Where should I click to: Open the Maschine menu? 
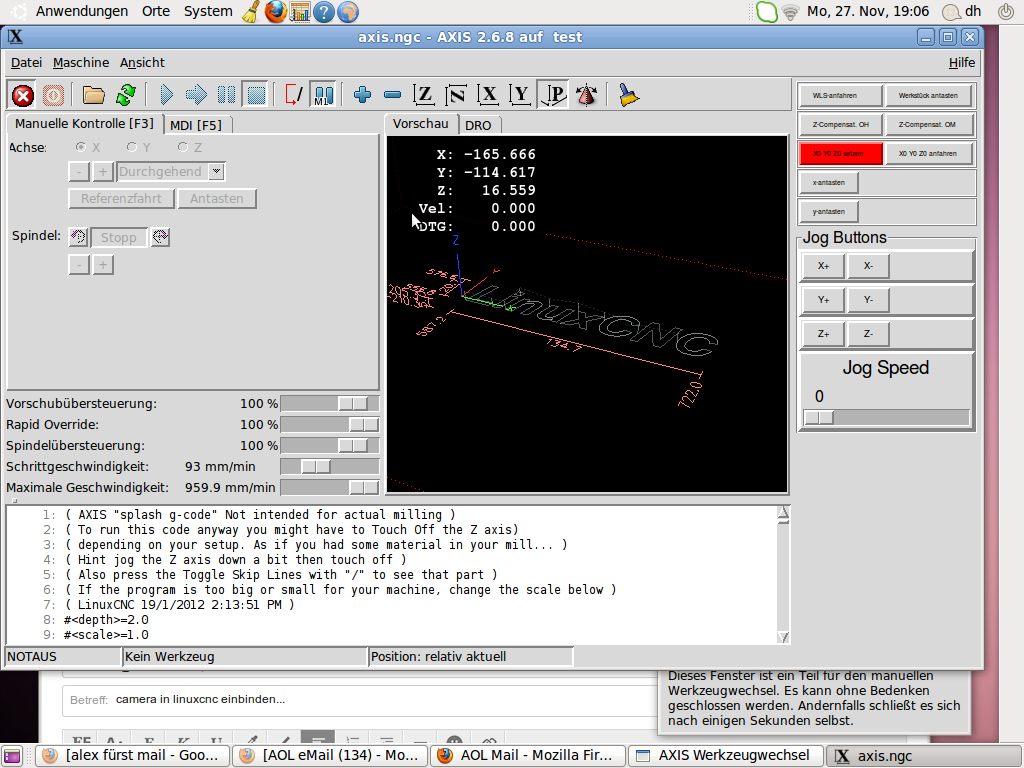(81, 63)
